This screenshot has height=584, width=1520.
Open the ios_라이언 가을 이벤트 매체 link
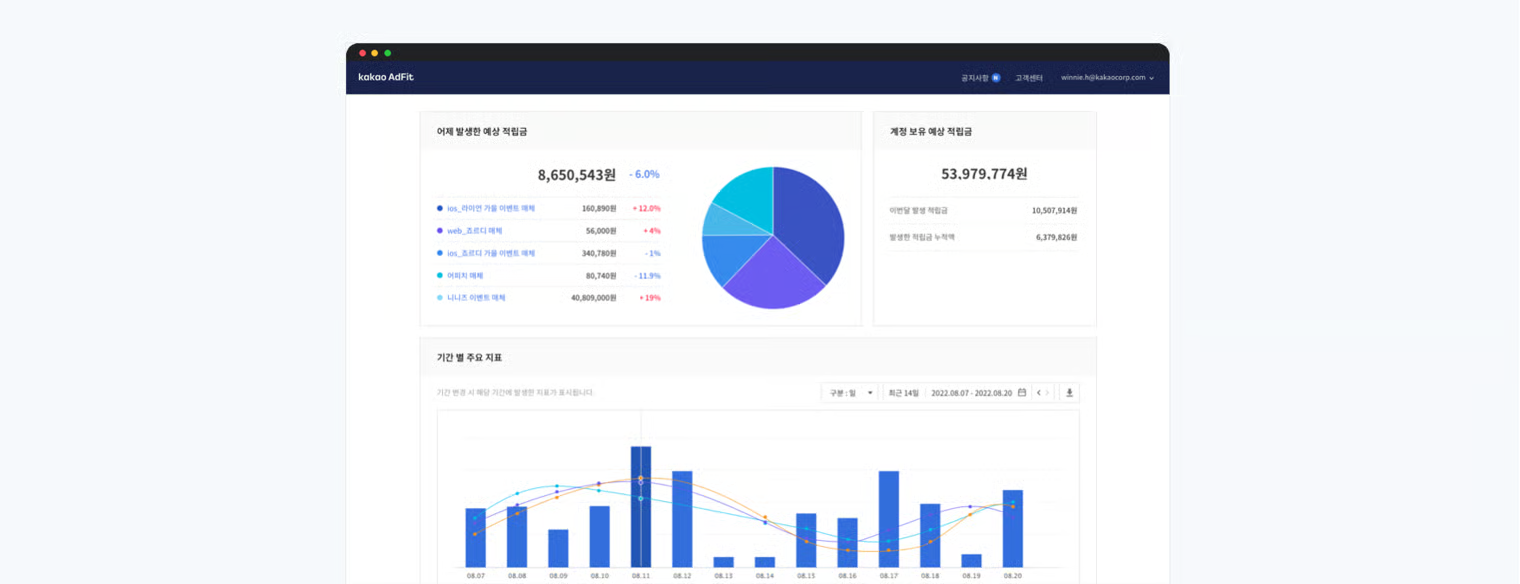click(x=490, y=208)
